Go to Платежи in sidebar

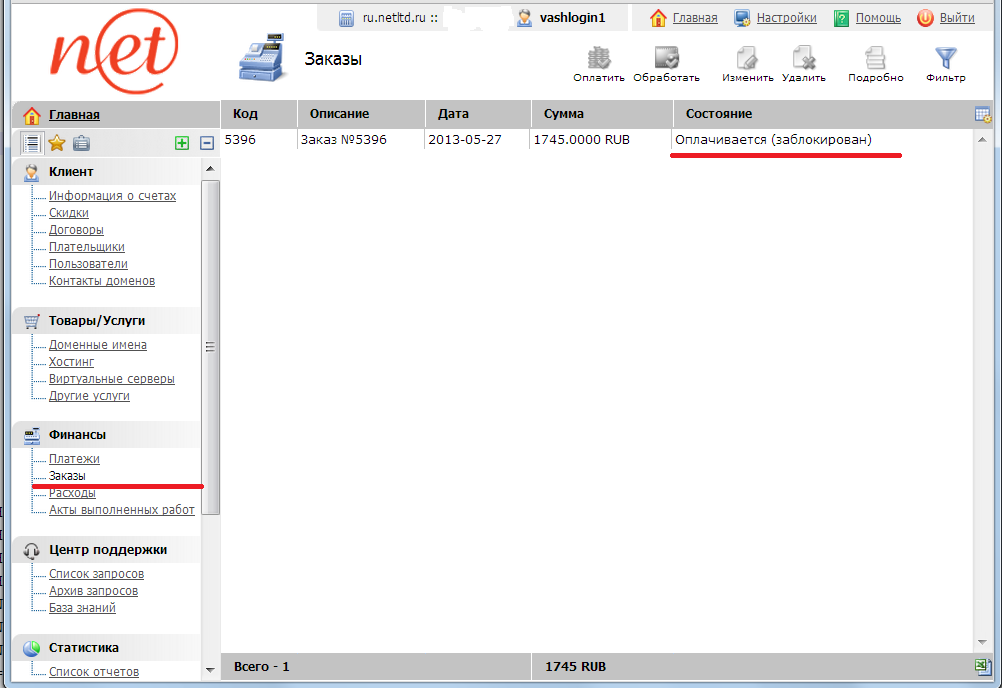[74, 459]
